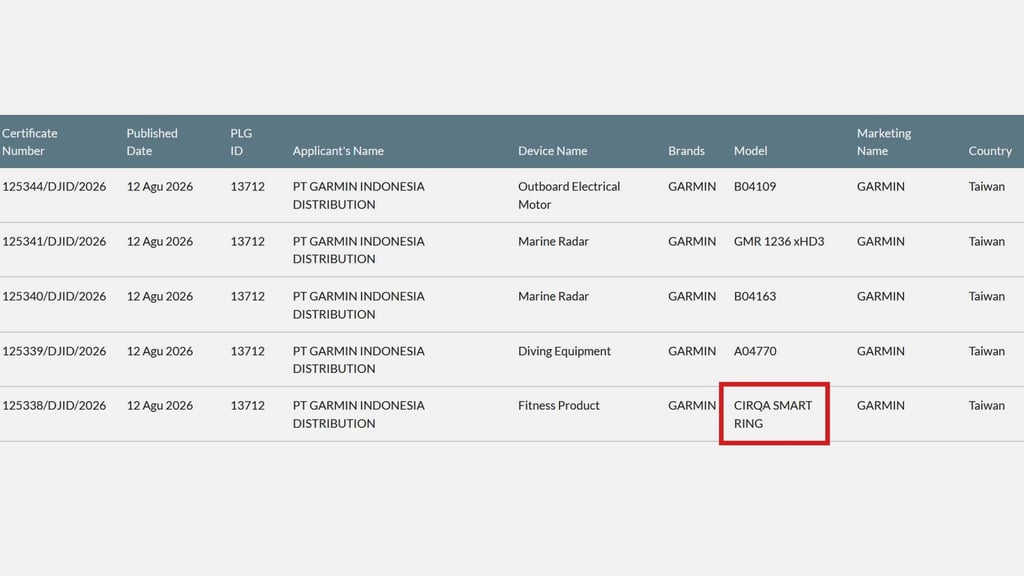Click the Published Date column header

pos(152,142)
